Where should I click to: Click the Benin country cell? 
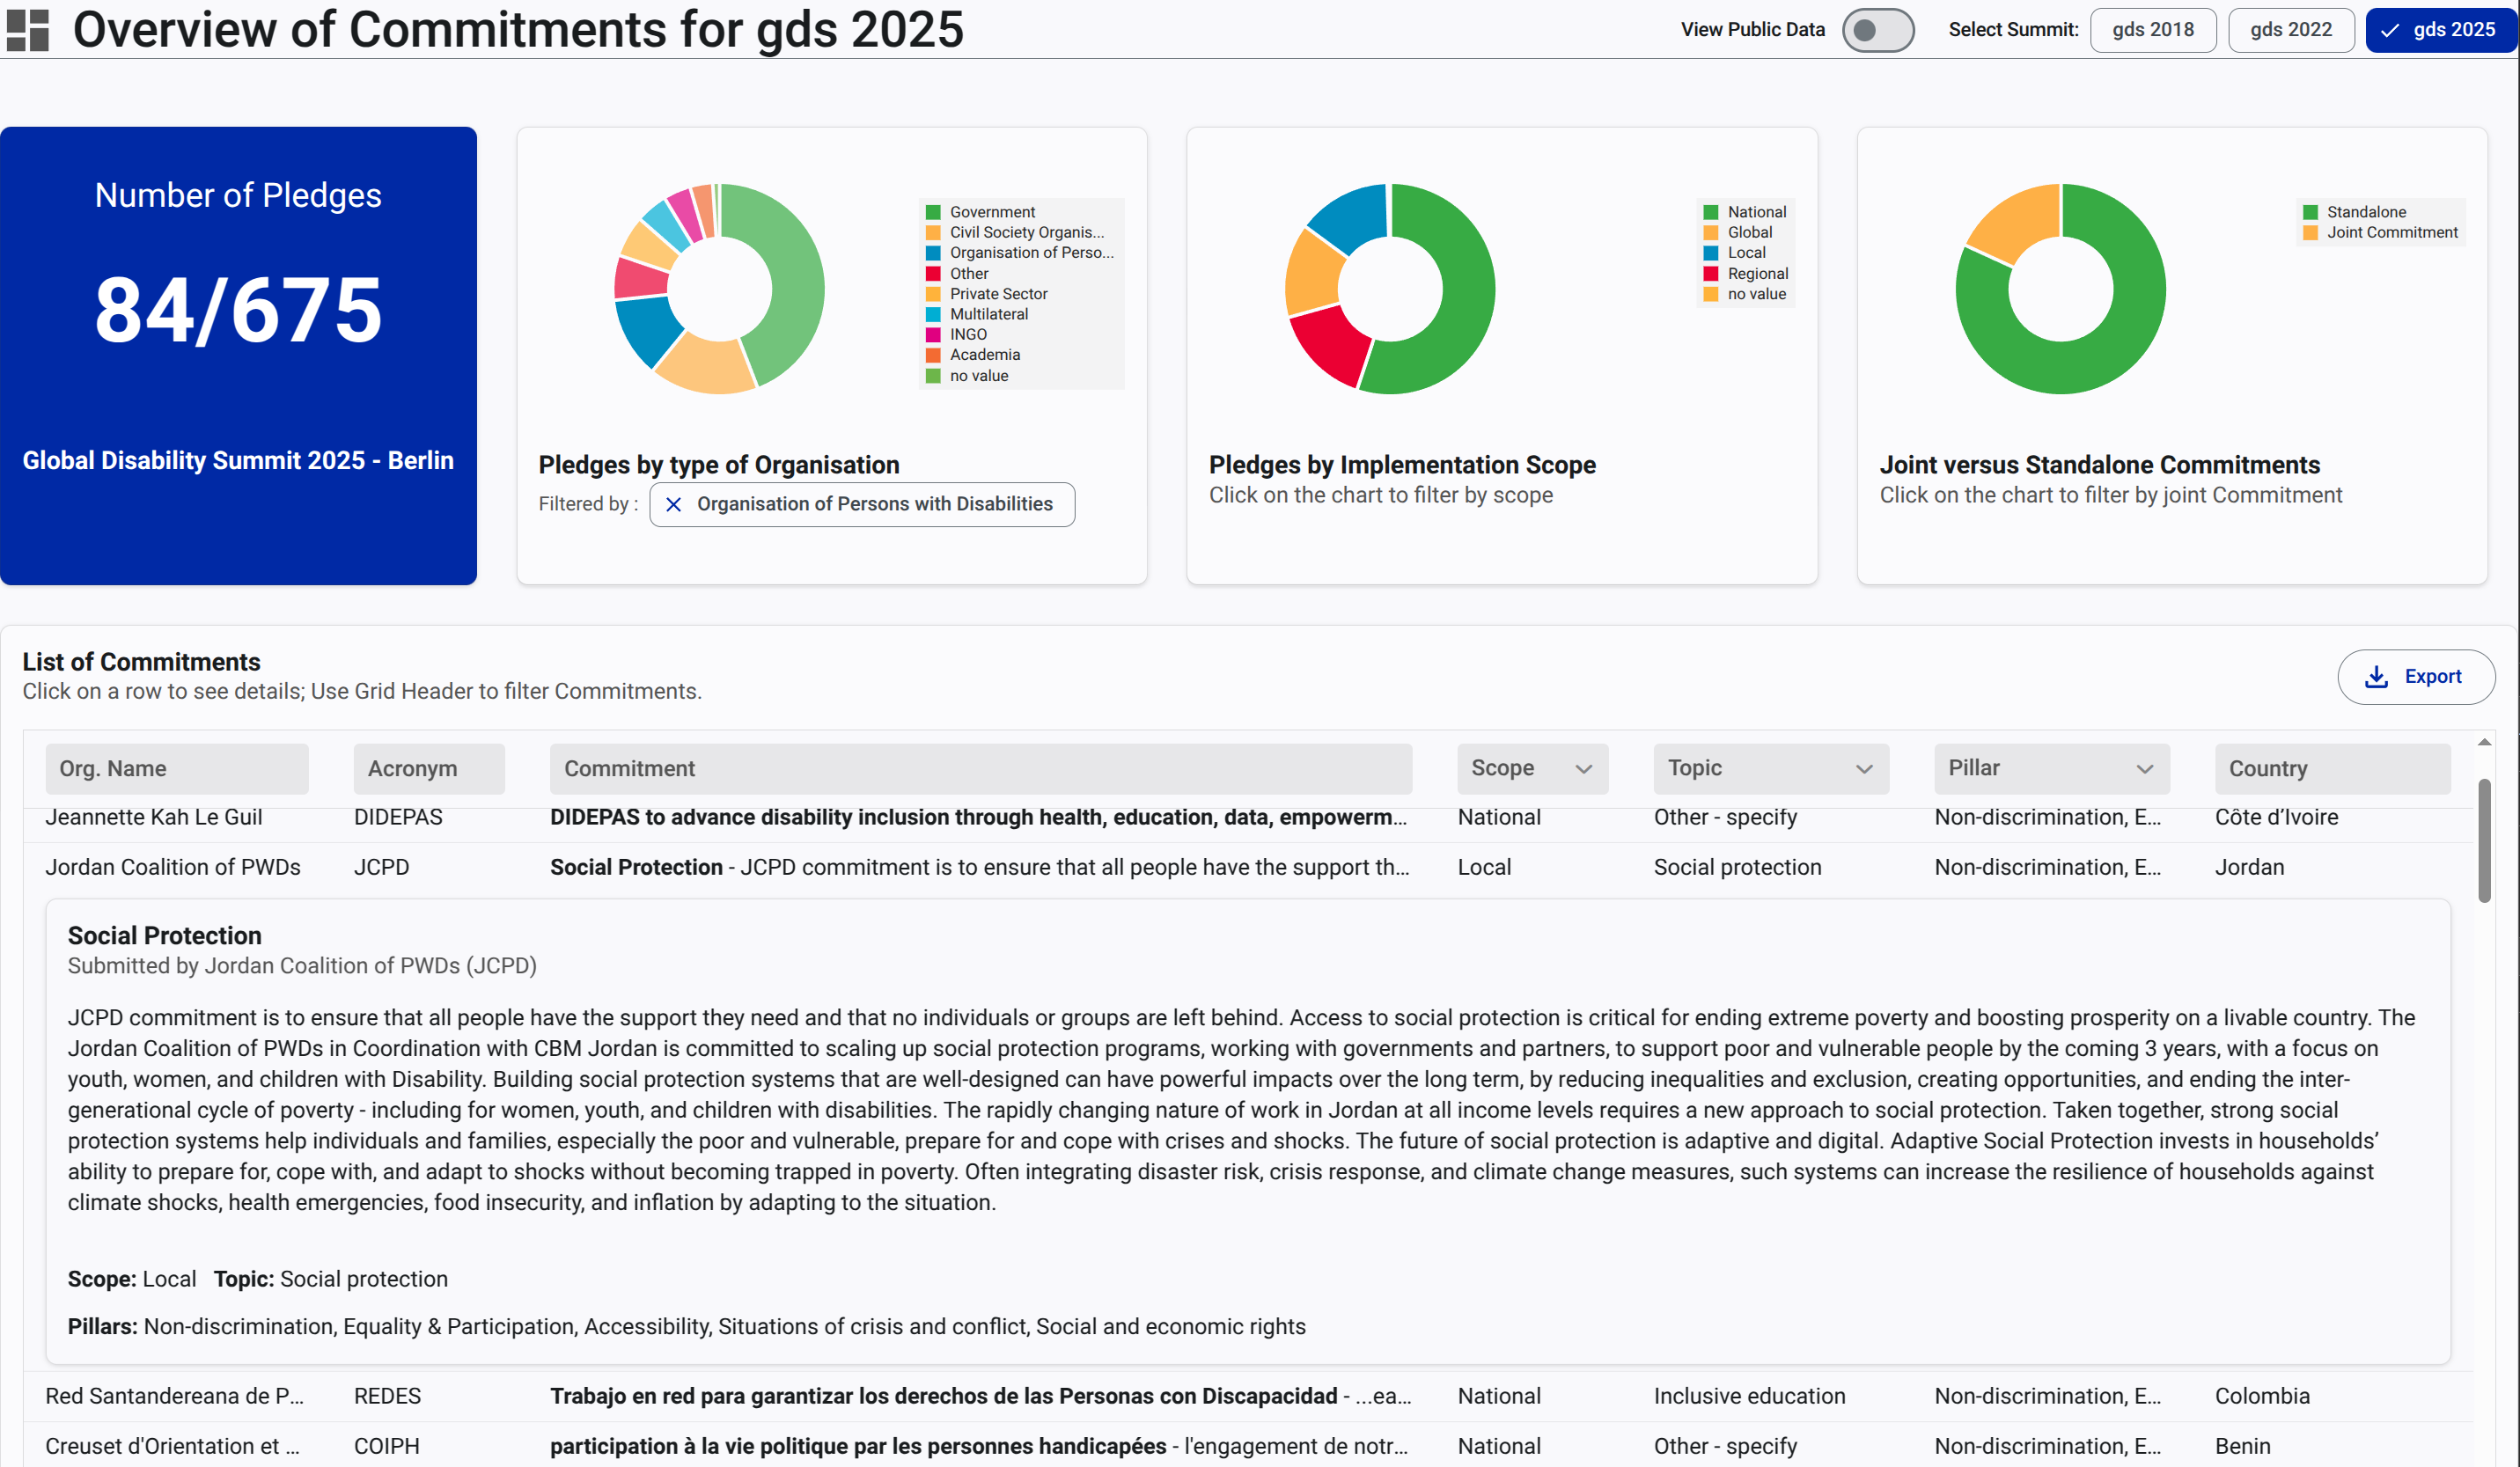pyautogui.click(x=2243, y=1447)
